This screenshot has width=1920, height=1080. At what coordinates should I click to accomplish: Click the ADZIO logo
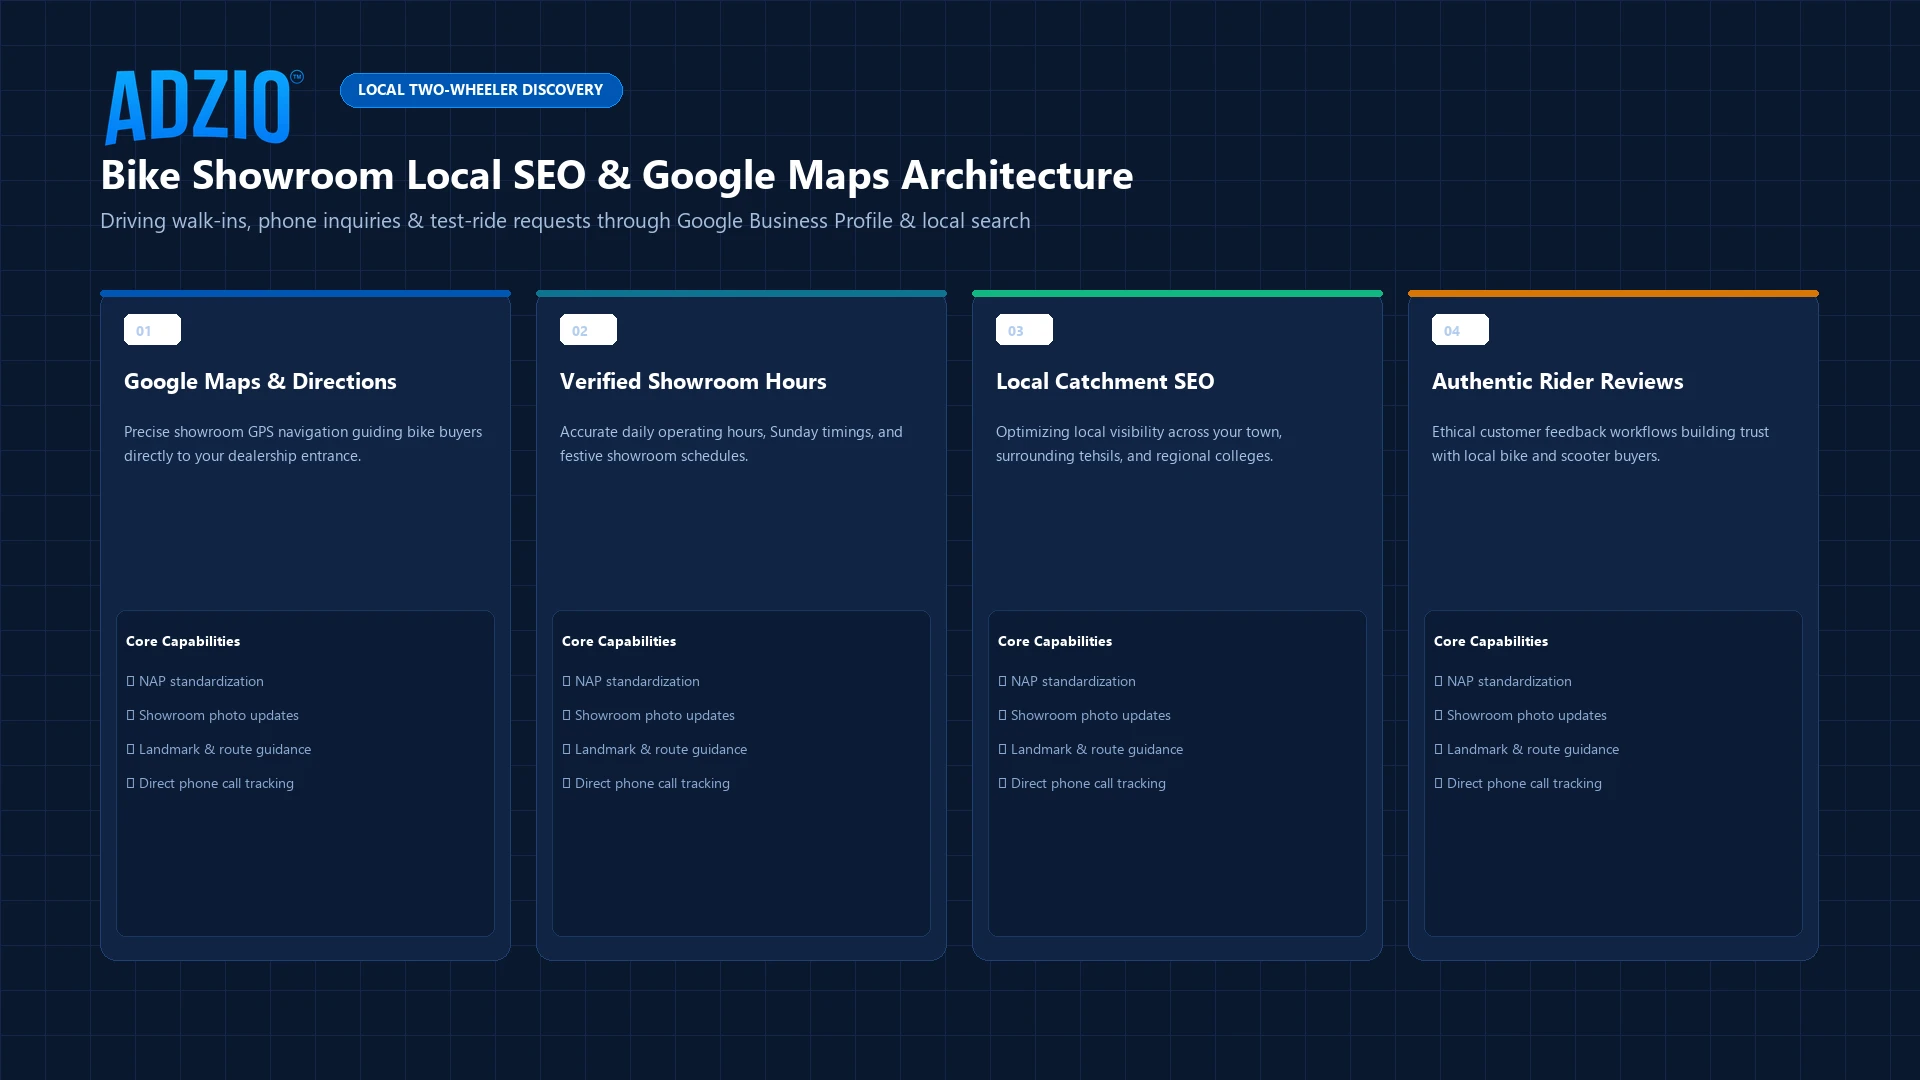pyautogui.click(x=203, y=107)
